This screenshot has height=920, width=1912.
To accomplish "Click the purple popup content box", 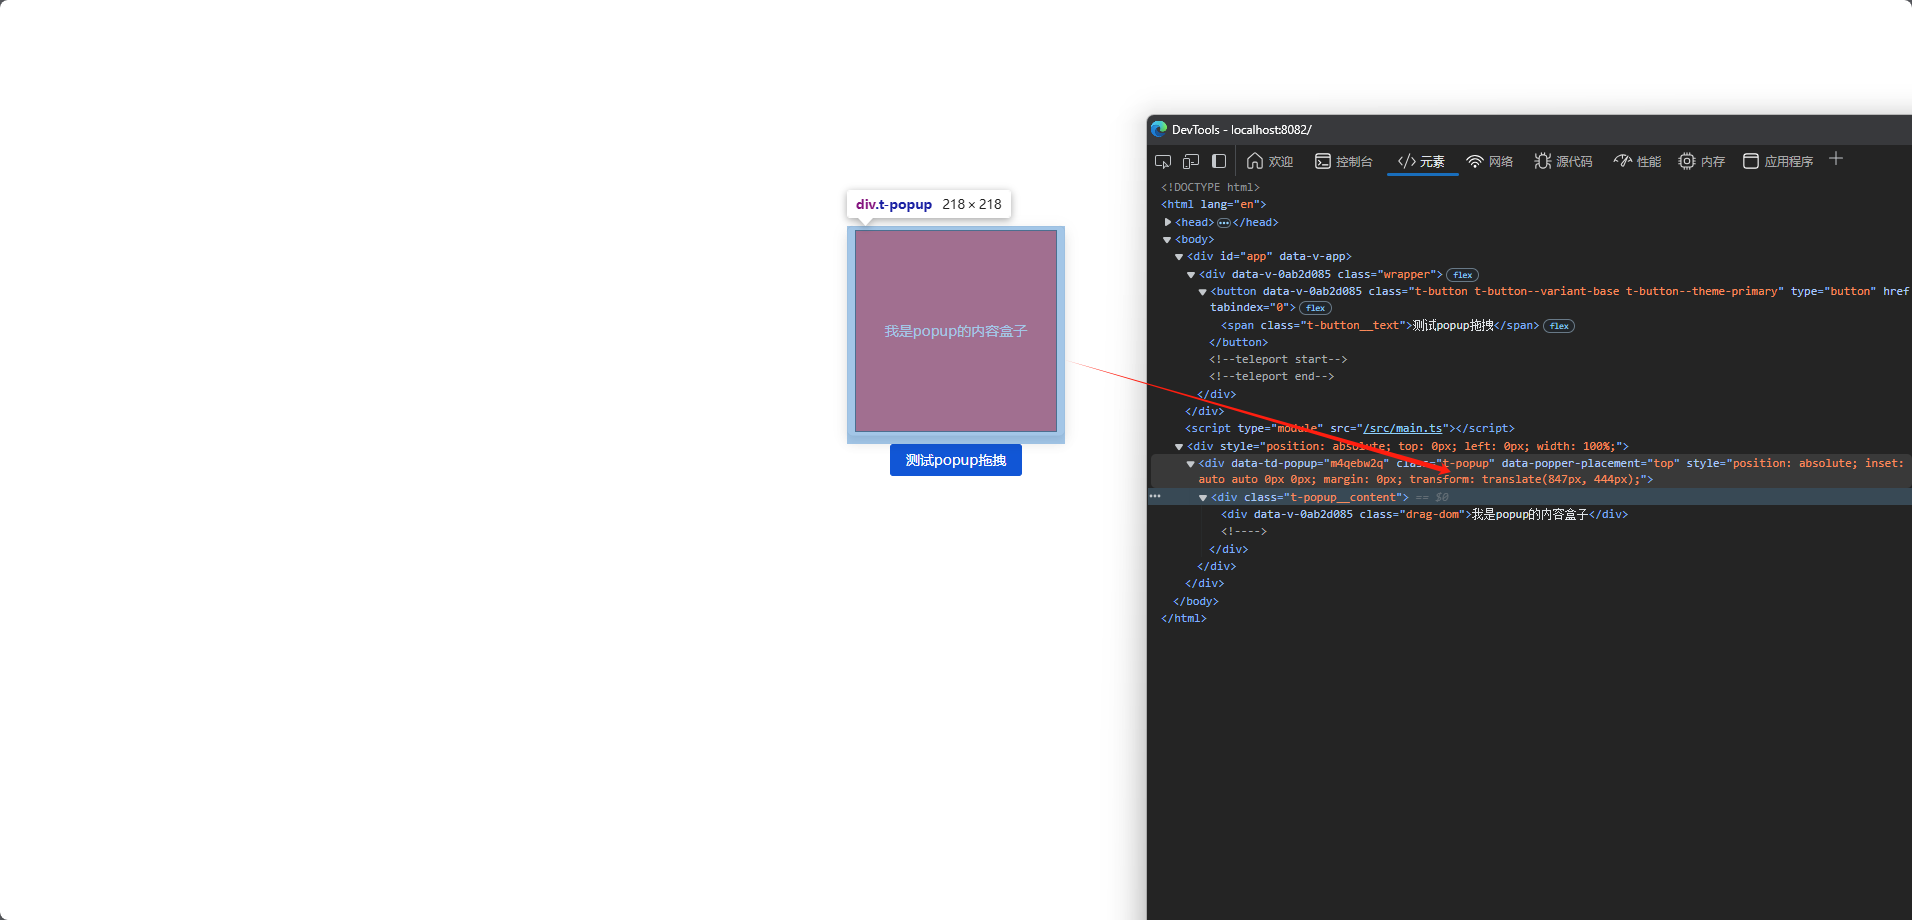I will (956, 331).
